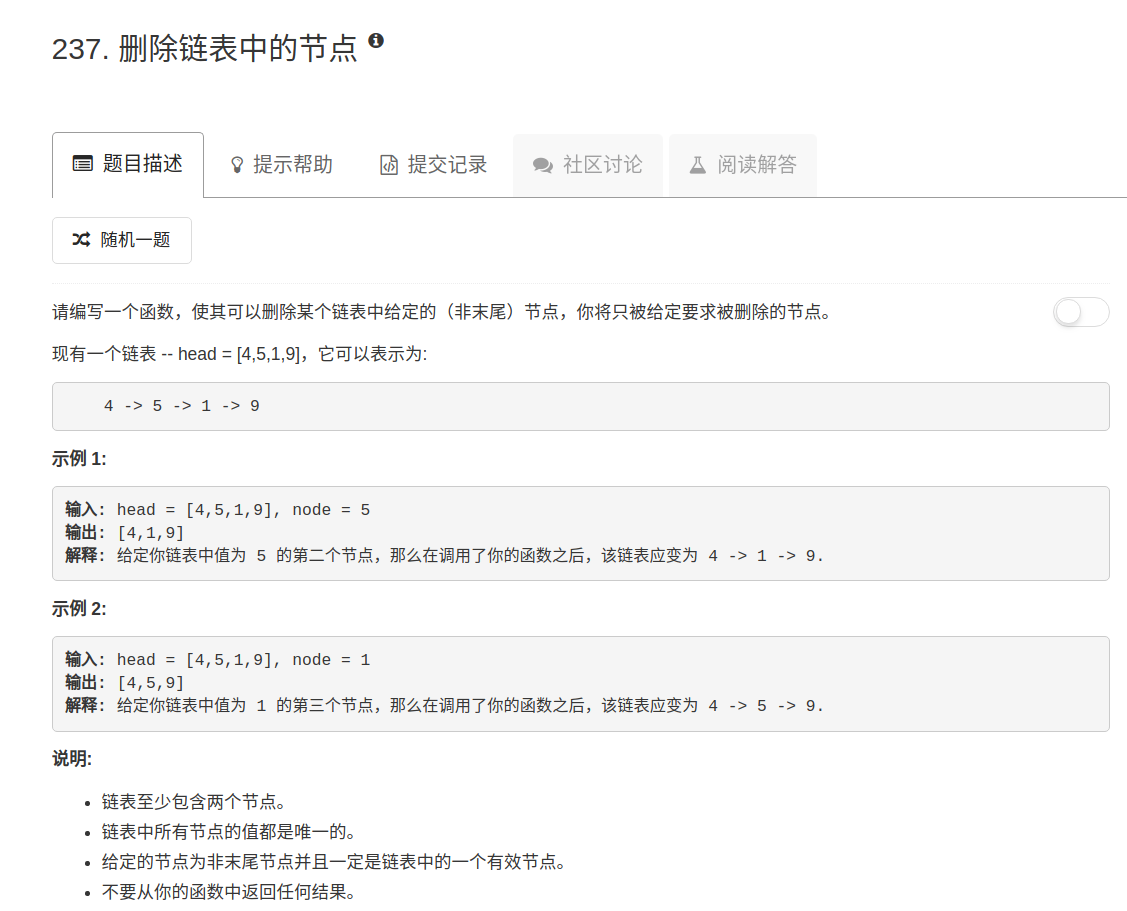Click example 2 input line with node = 1
The width and height of the screenshot is (1127, 911).
coord(218,660)
